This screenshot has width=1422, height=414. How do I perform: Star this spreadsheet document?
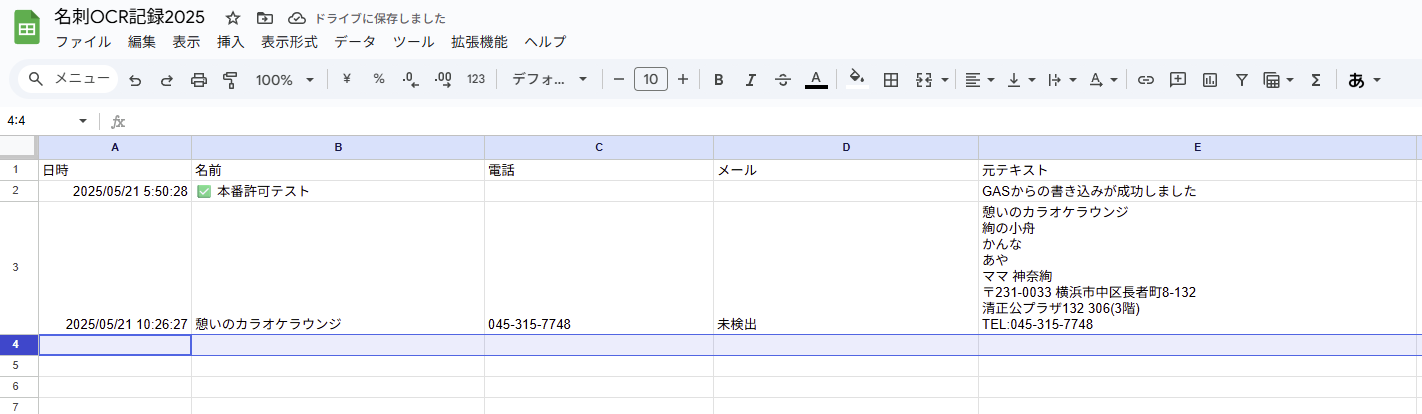tap(233, 18)
